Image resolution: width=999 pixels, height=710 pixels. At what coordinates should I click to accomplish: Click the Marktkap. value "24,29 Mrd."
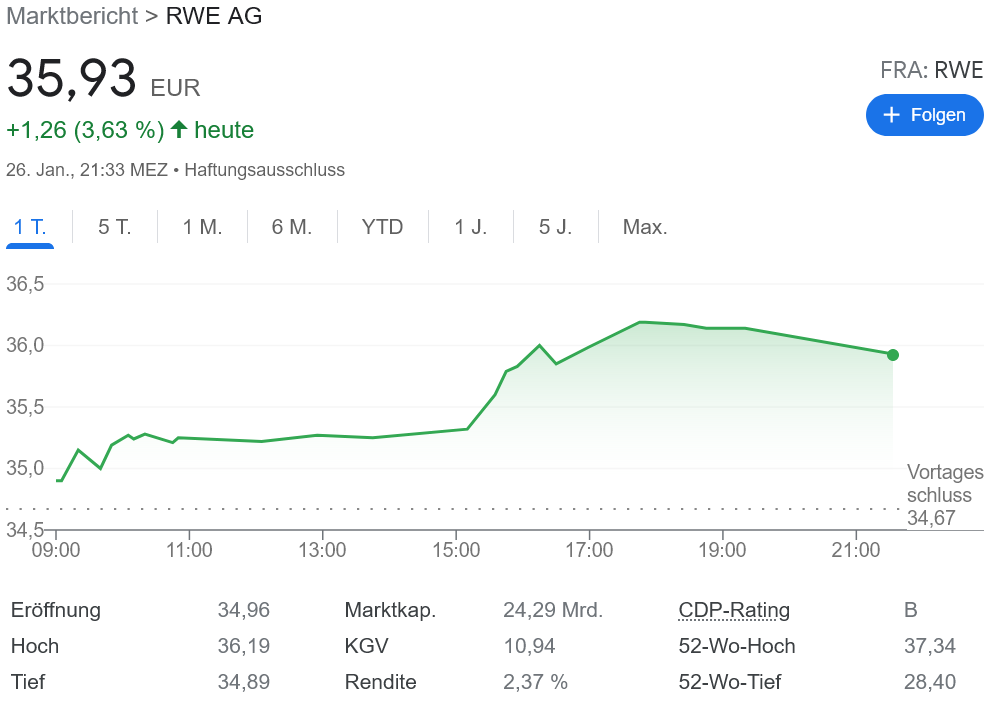coord(553,610)
